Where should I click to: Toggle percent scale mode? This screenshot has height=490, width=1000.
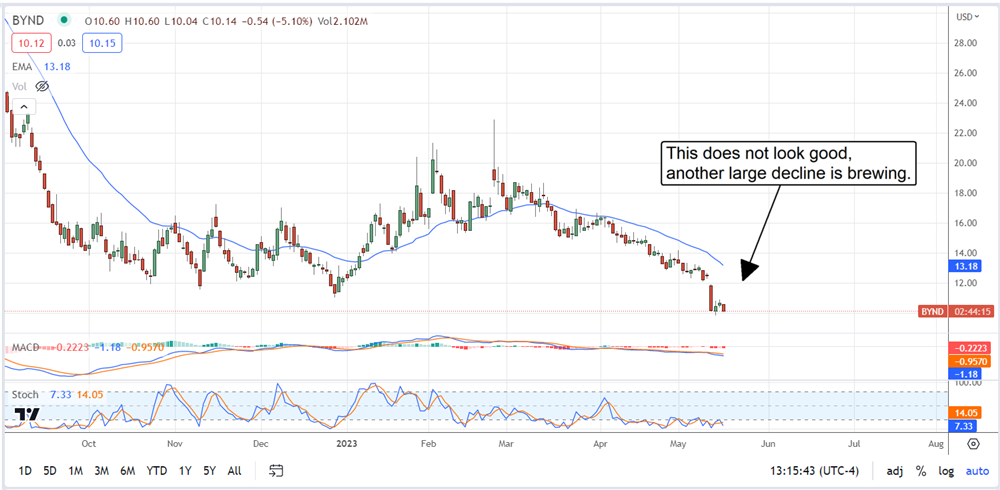click(921, 471)
